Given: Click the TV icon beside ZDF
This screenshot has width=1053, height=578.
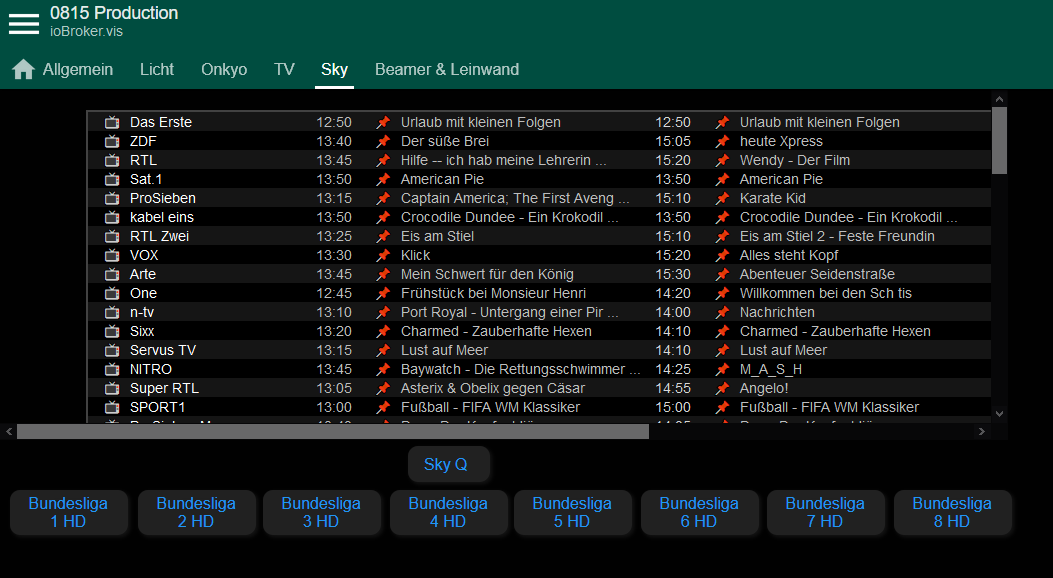Looking at the screenshot, I should click(x=112, y=141).
